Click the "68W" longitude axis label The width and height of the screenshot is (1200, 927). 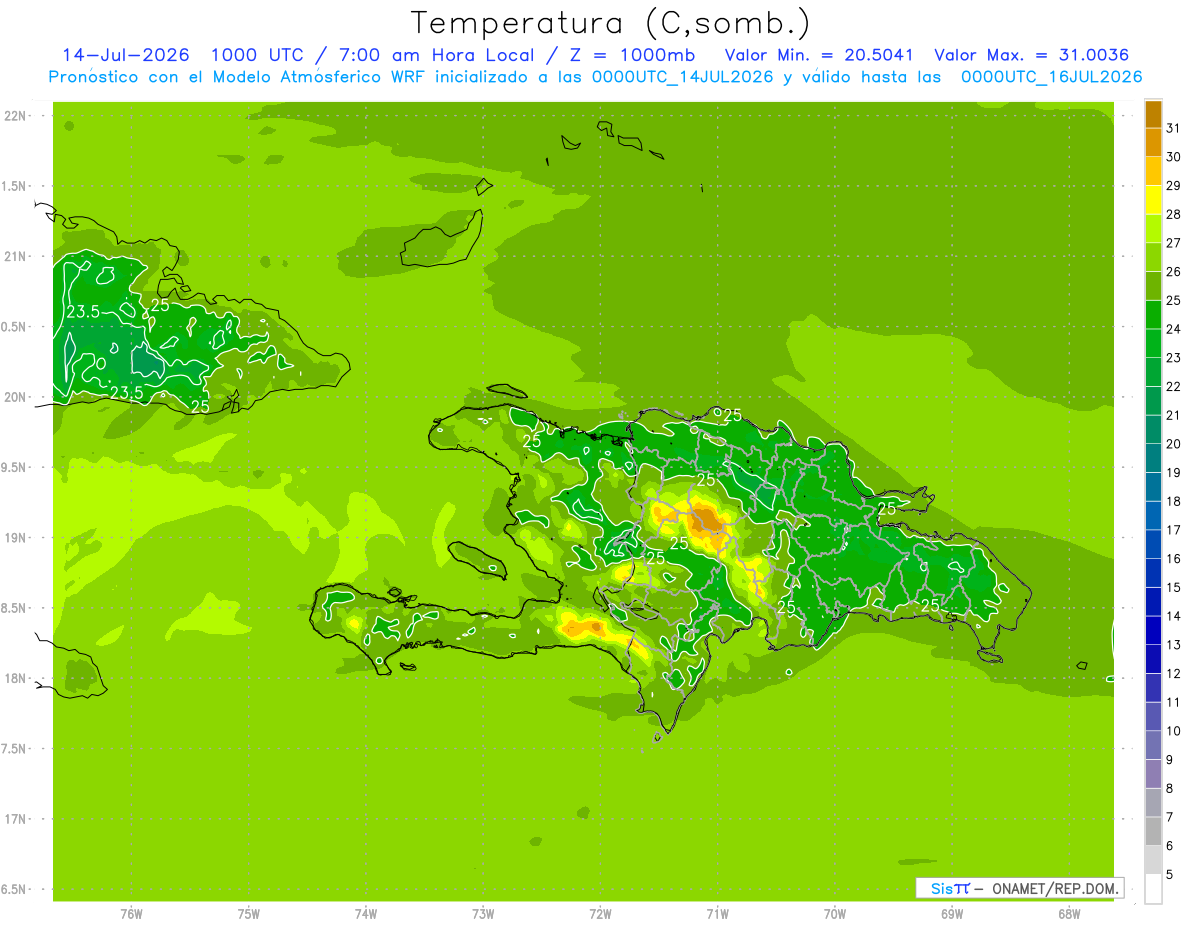[x=1069, y=914]
